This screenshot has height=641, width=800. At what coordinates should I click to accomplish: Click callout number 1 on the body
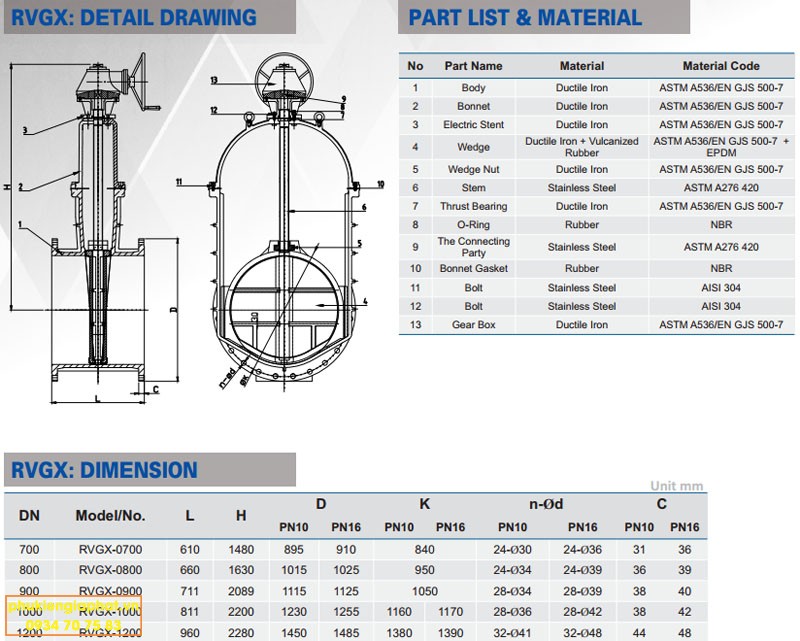pyautogui.click(x=20, y=225)
